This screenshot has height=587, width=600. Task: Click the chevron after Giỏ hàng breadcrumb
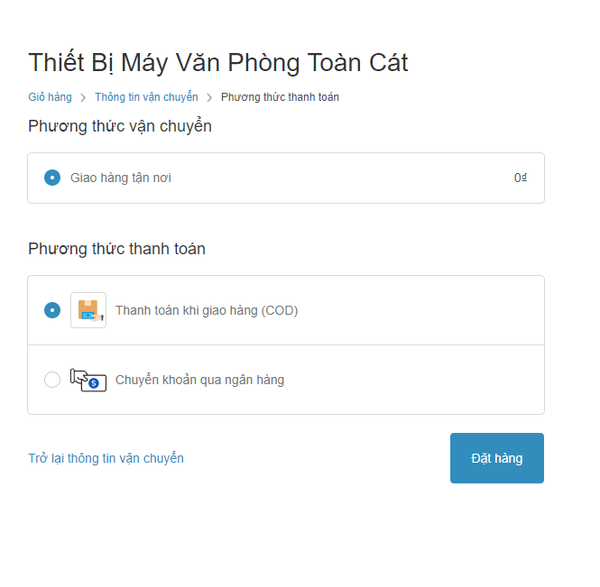coord(83,98)
